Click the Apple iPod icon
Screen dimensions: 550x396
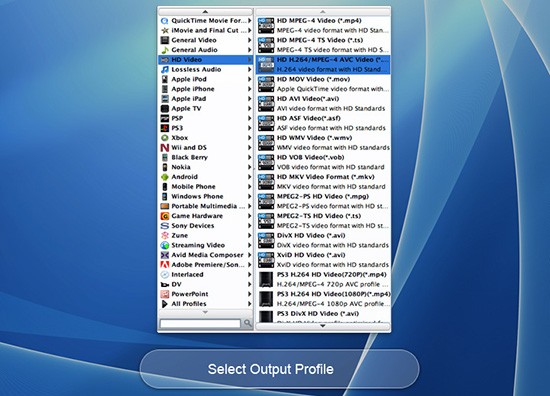(x=165, y=79)
